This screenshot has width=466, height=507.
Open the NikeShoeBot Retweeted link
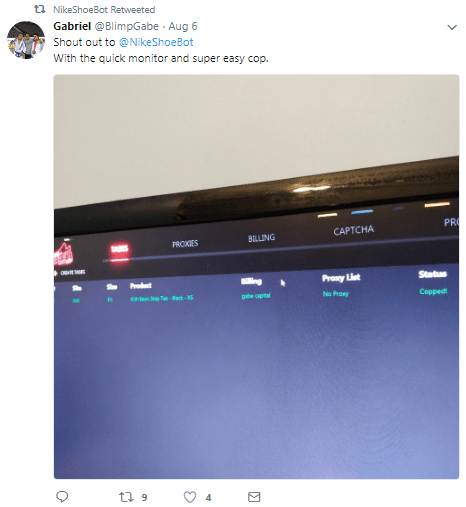(104, 10)
